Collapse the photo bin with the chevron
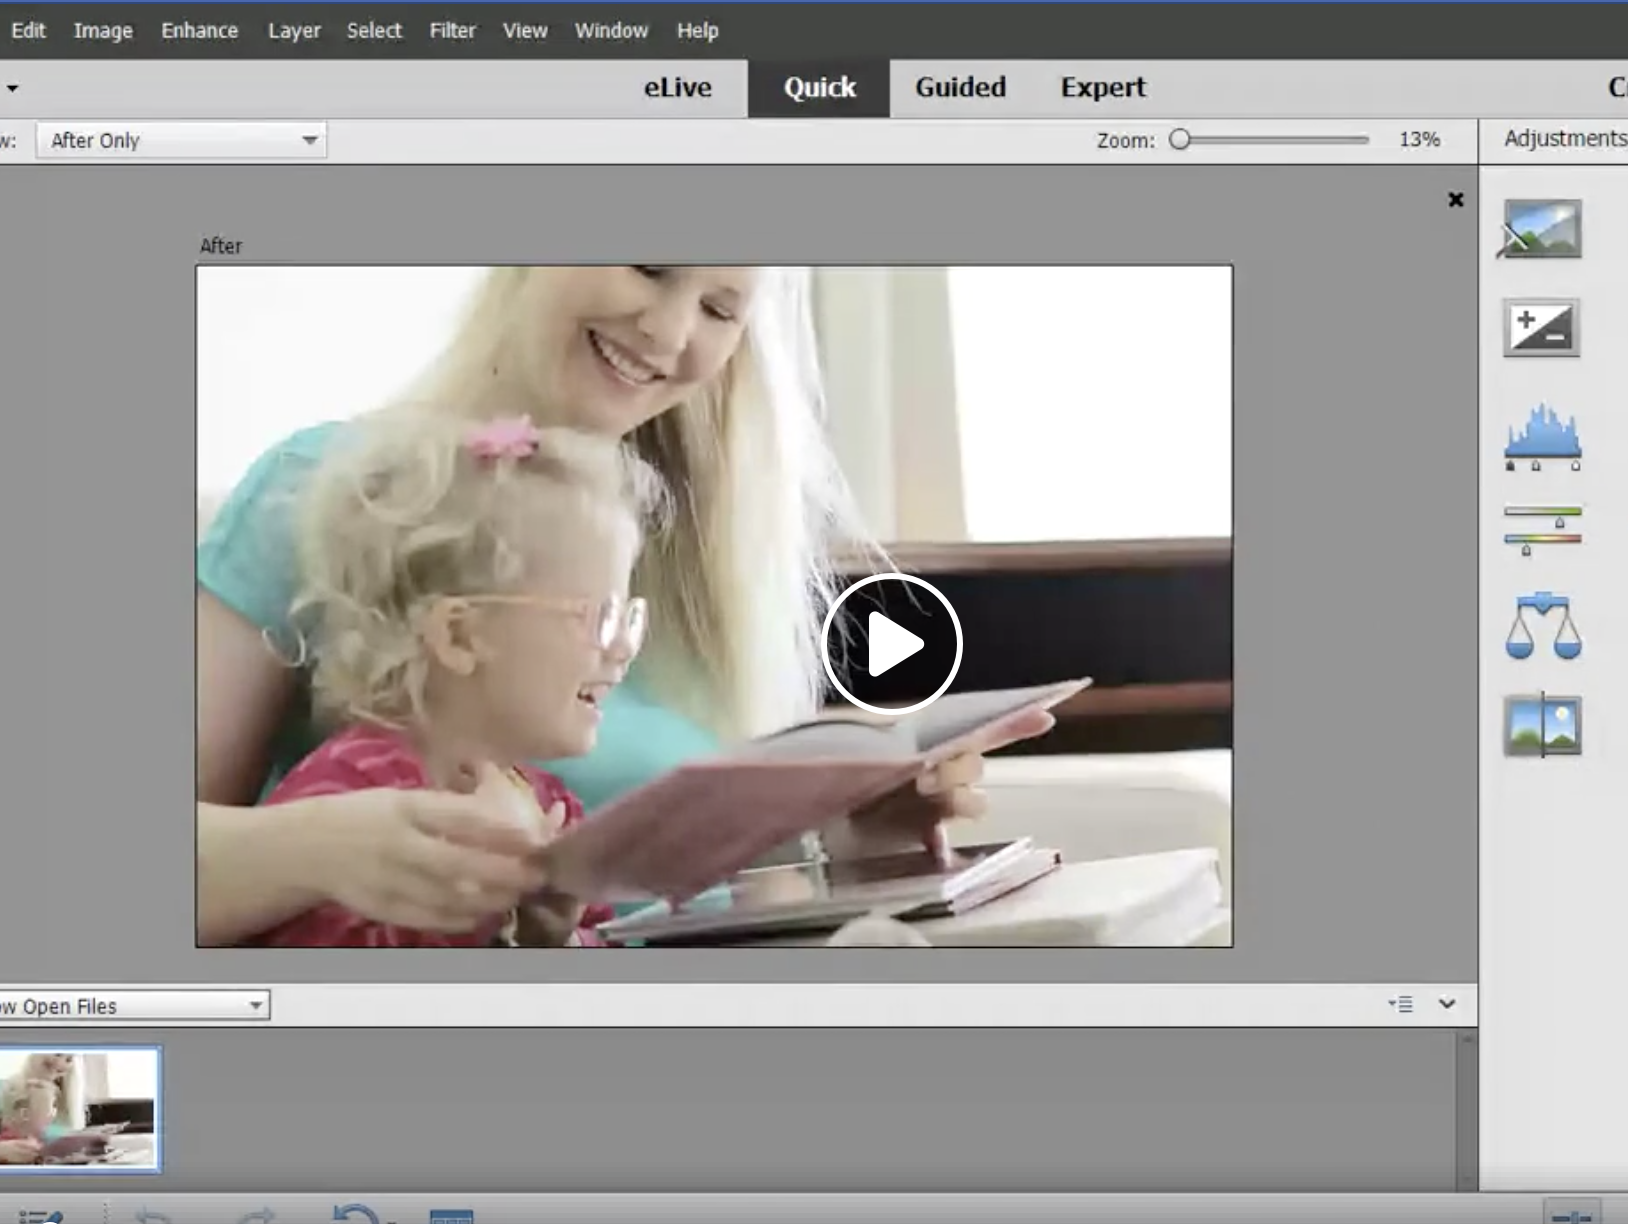Image resolution: width=1628 pixels, height=1224 pixels. 1447,1004
